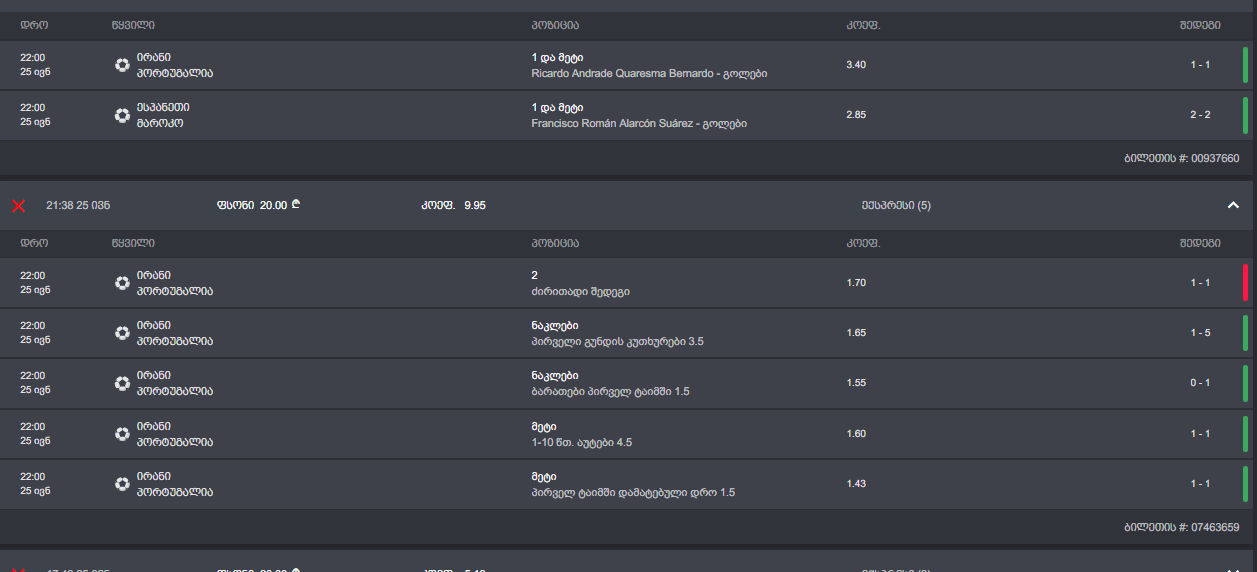Click the red X icon on the 21:38 ticket
This screenshot has width=1257, height=572.
[18, 205]
